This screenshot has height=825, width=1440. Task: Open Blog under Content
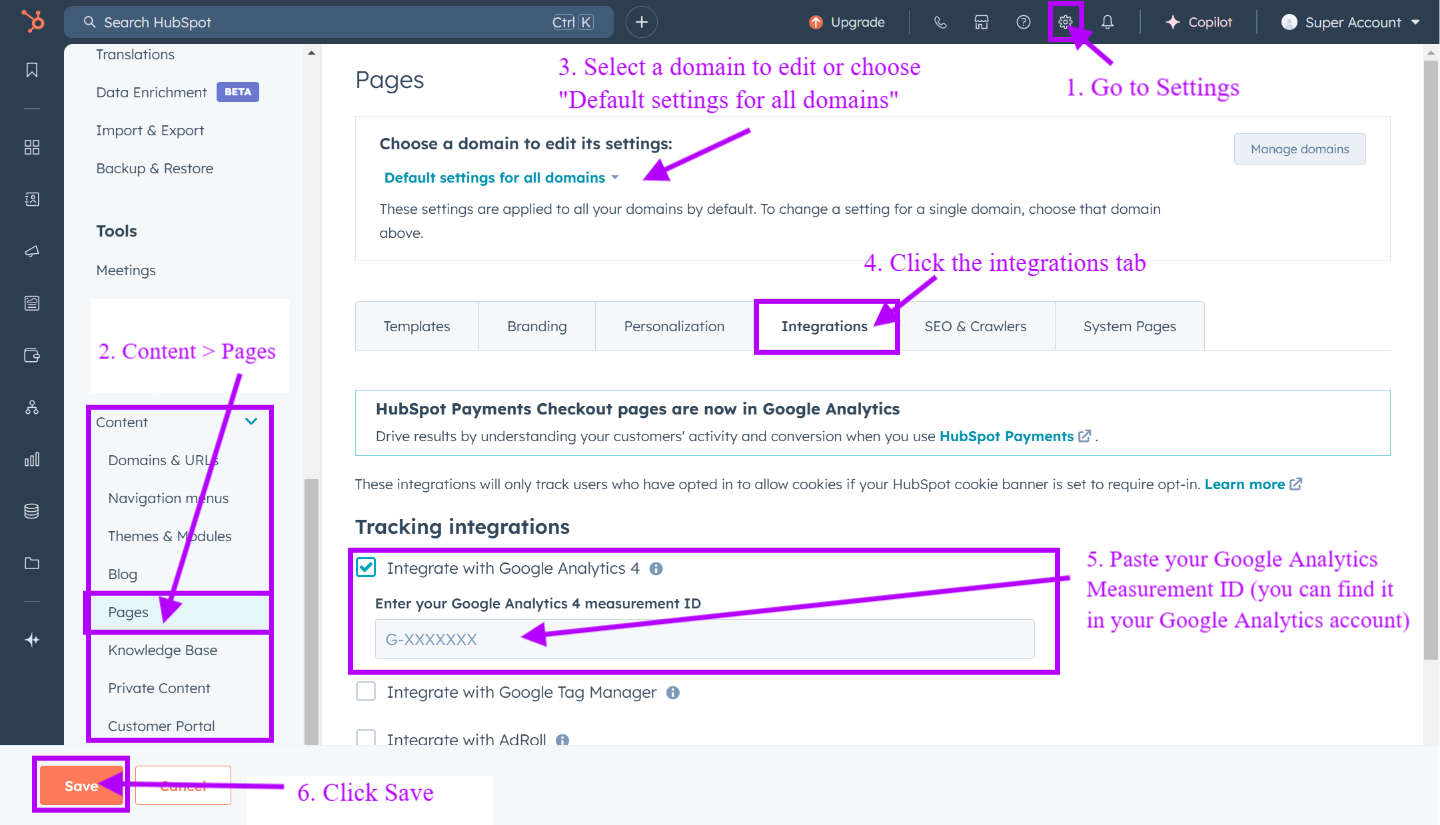click(123, 574)
